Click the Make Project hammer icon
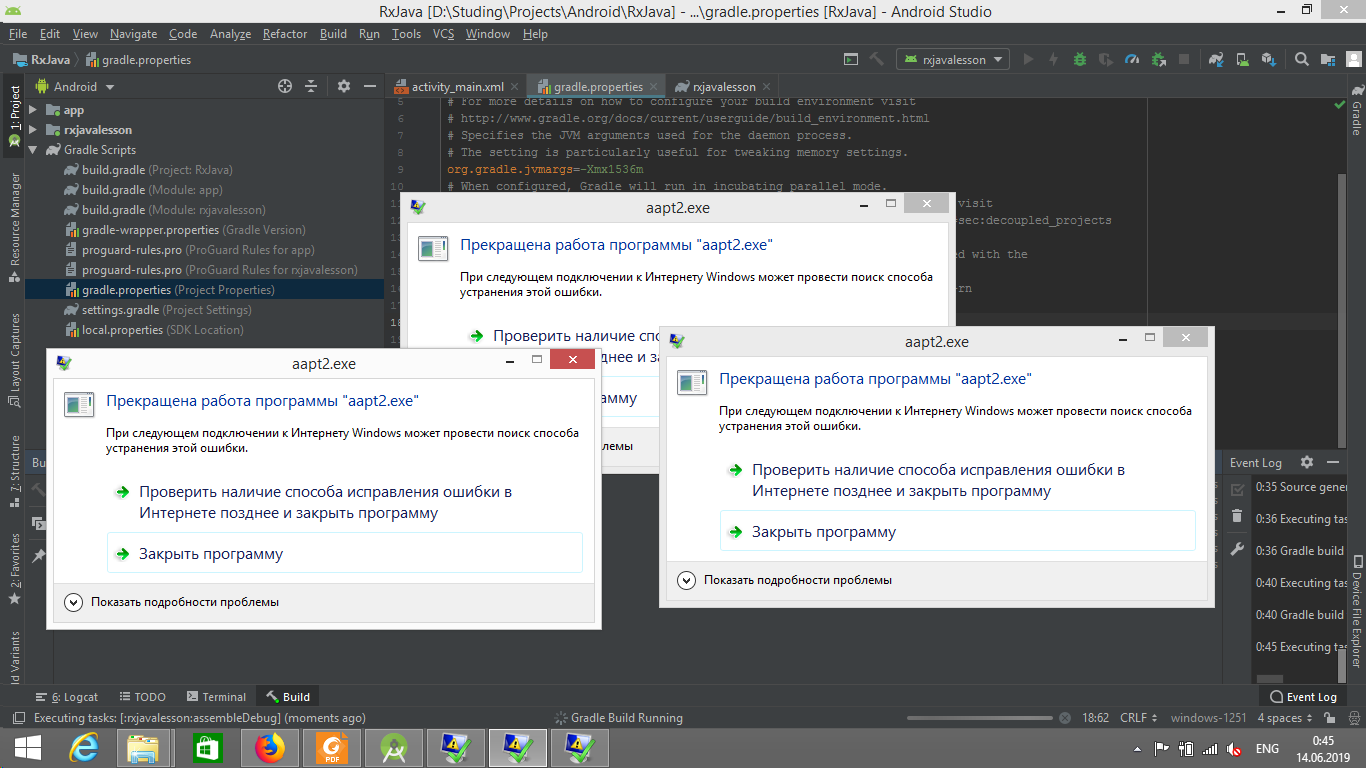This screenshot has height=768, width=1366. click(877, 59)
